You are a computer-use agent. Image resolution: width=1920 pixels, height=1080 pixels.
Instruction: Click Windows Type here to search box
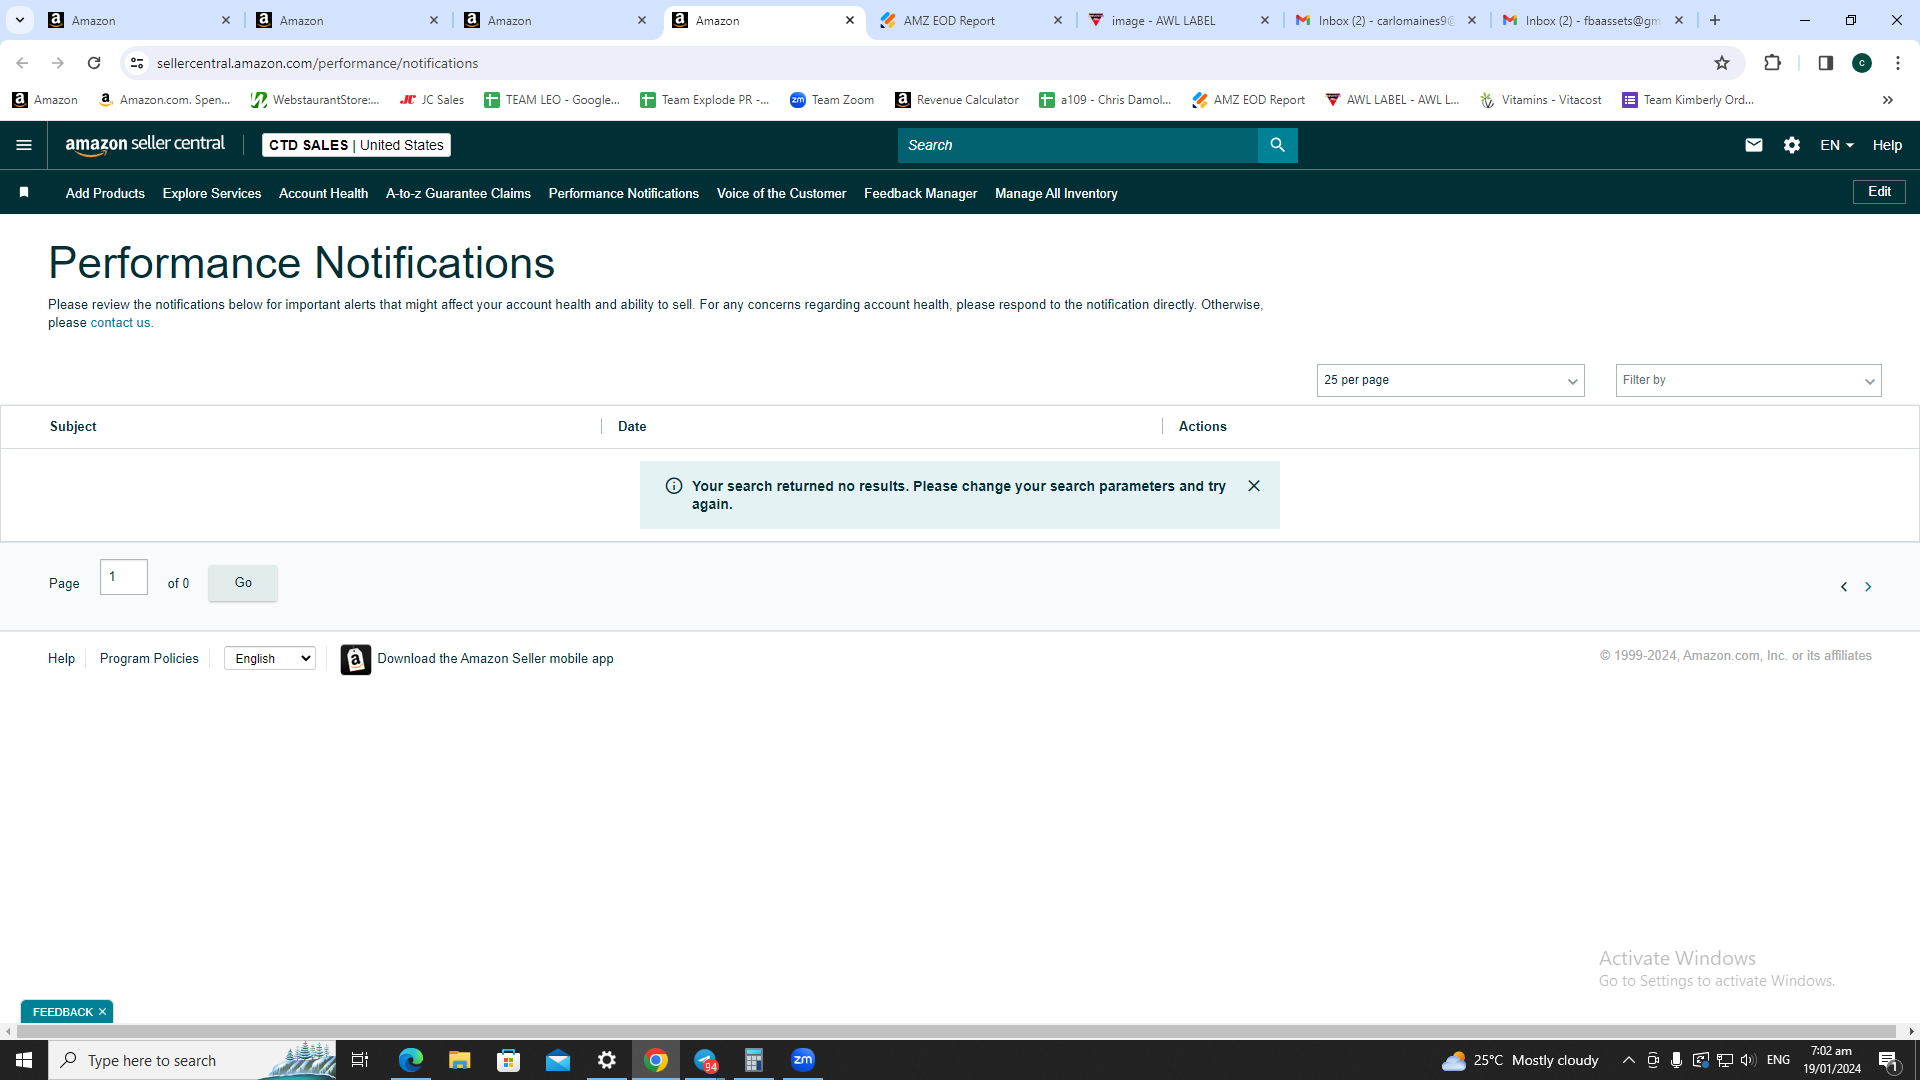click(192, 1060)
